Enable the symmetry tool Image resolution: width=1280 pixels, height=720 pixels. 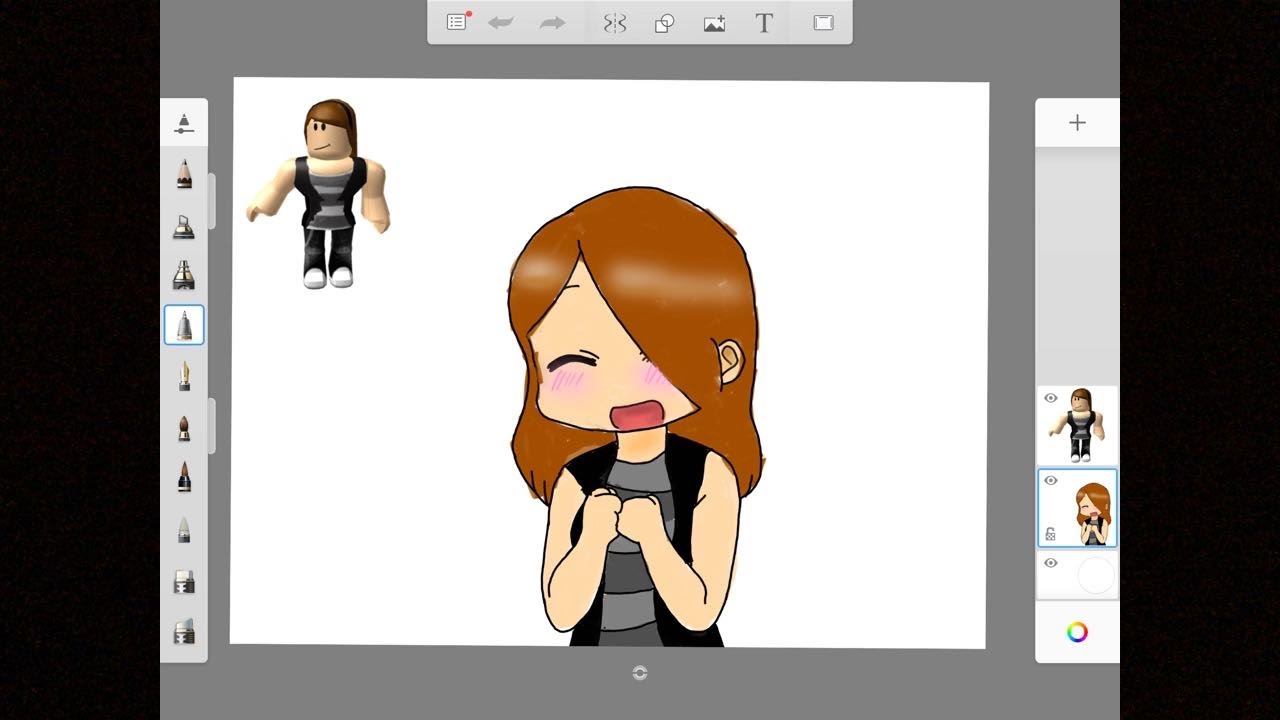click(615, 23)
